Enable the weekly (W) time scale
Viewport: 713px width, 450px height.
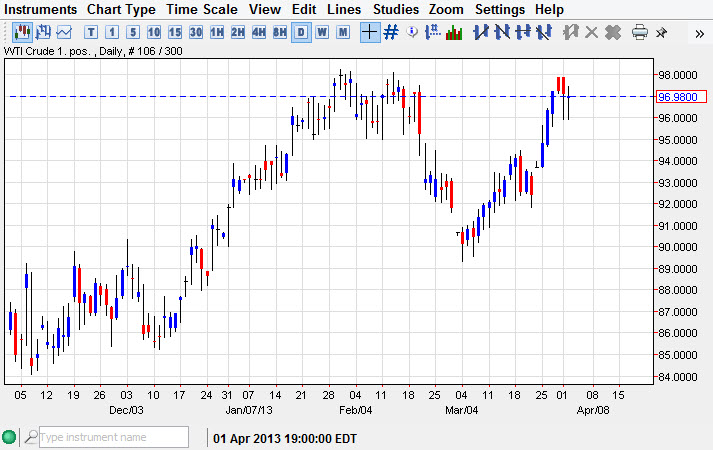point(322,32)
